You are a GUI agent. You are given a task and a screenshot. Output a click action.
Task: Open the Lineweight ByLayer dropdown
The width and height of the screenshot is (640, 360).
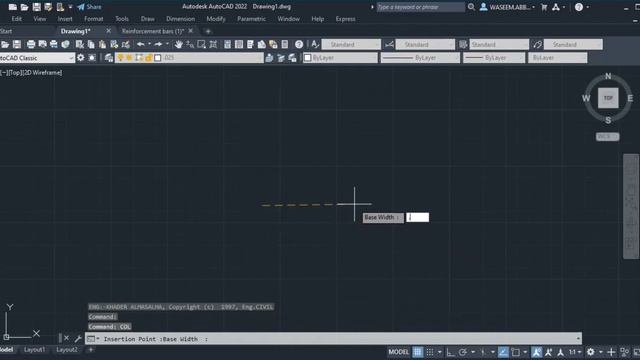494,58
